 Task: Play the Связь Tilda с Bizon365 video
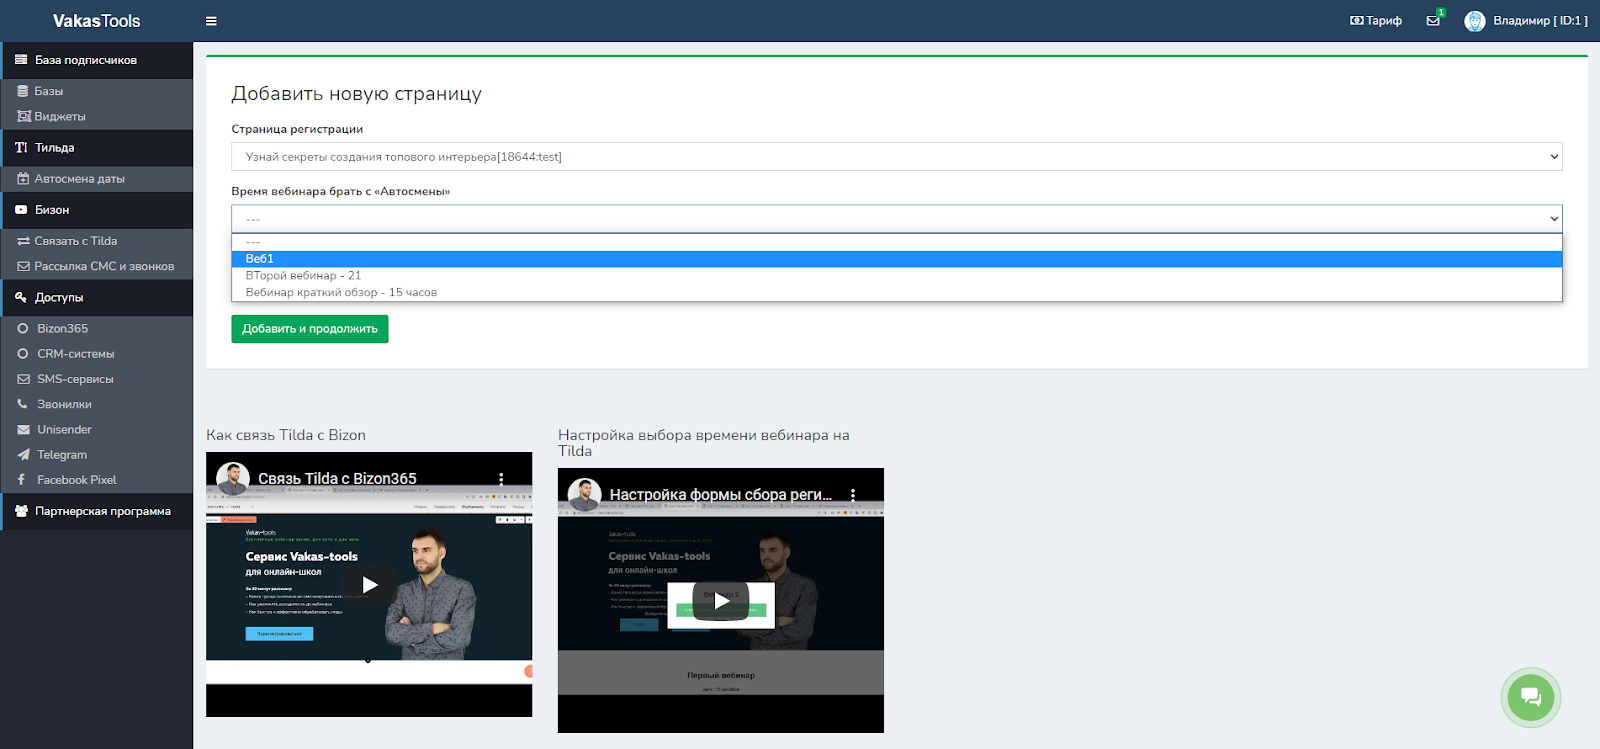pyautogui.click(x=369, y=585)
